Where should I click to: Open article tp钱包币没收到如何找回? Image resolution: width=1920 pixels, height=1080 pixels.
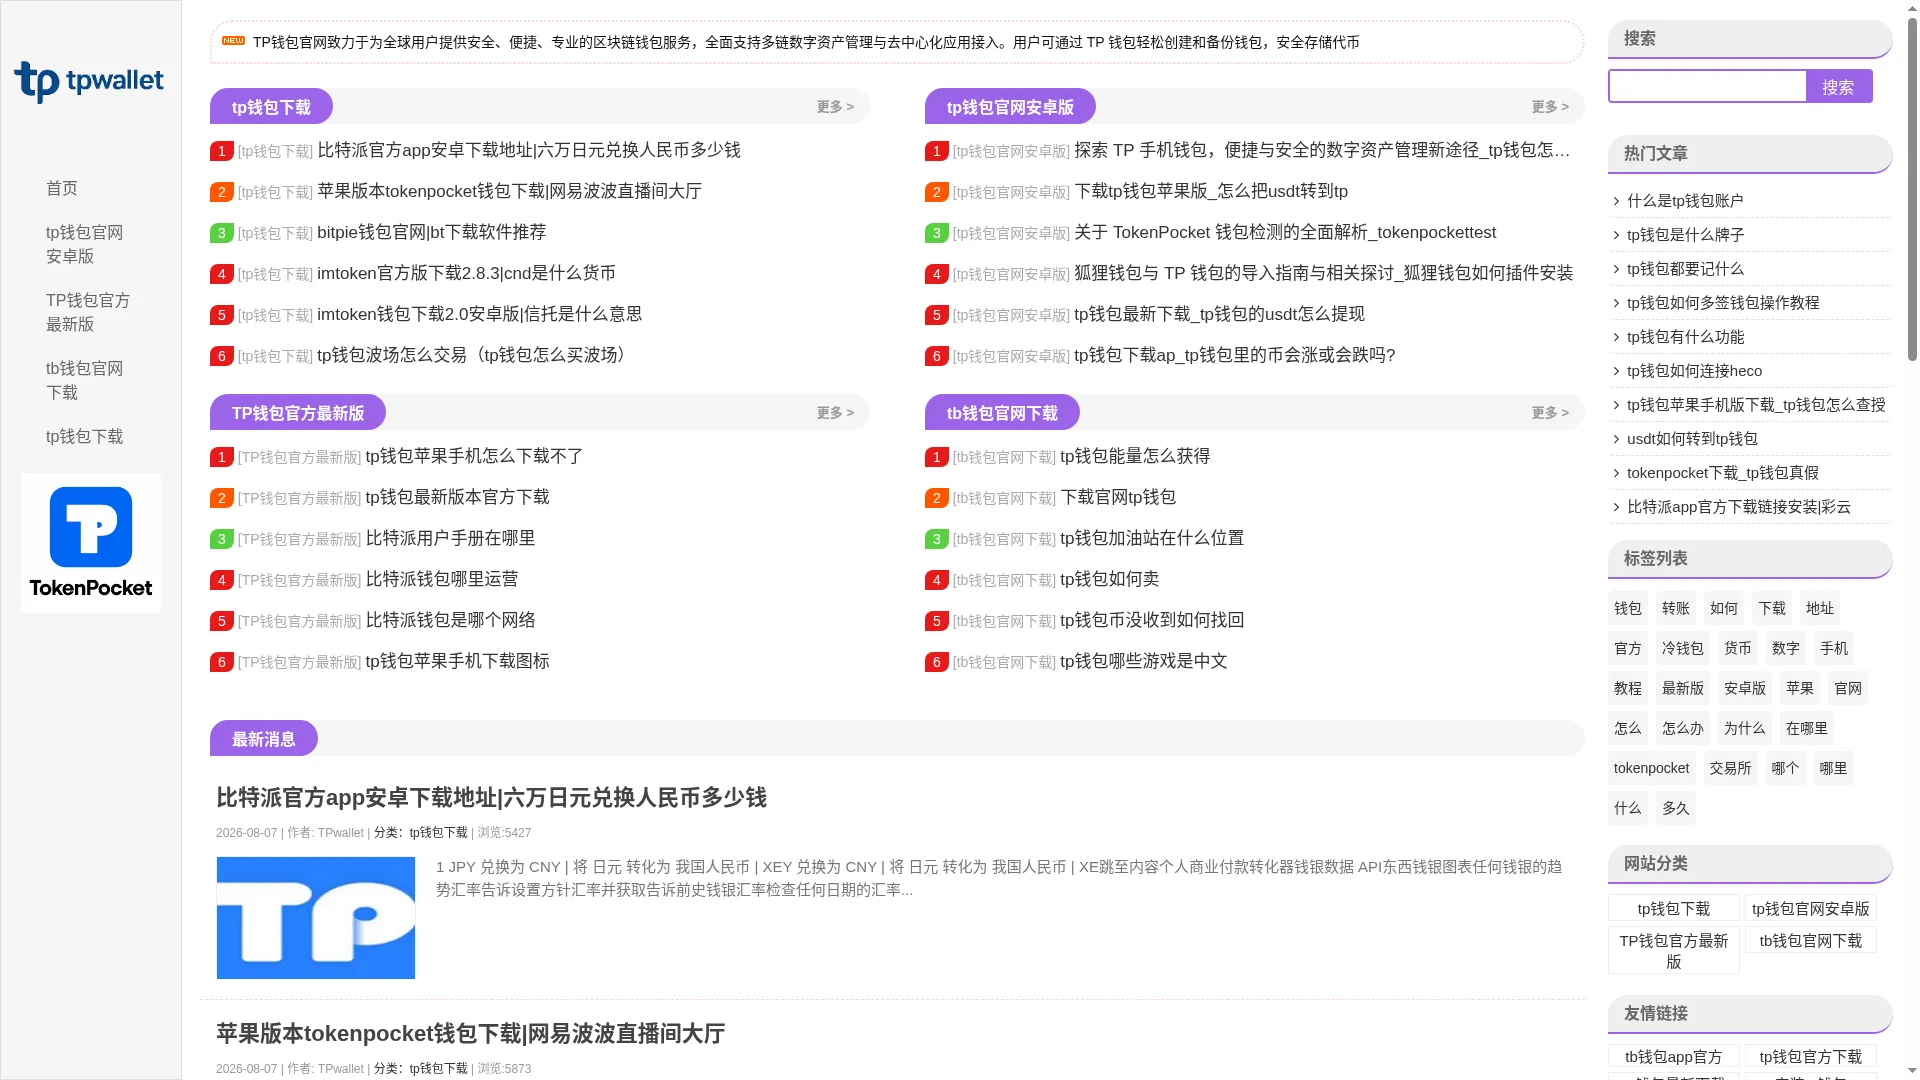point(1152,620)
